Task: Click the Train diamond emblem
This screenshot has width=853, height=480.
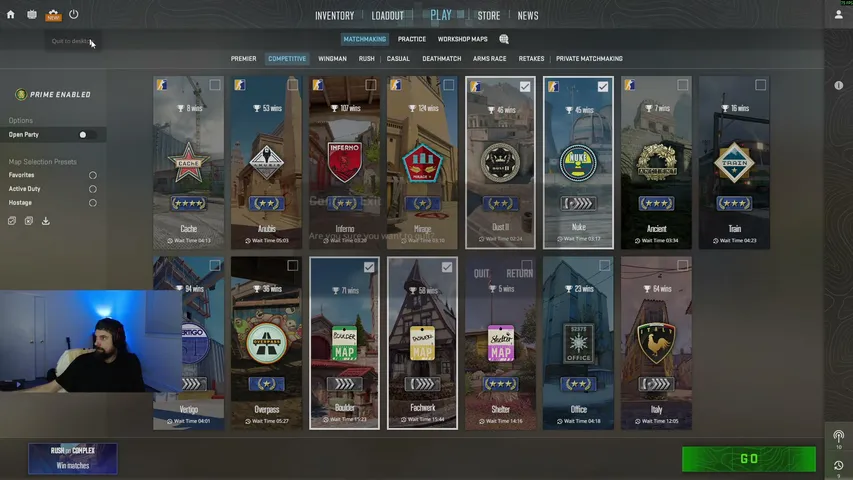Action: [x=734, y=162]
